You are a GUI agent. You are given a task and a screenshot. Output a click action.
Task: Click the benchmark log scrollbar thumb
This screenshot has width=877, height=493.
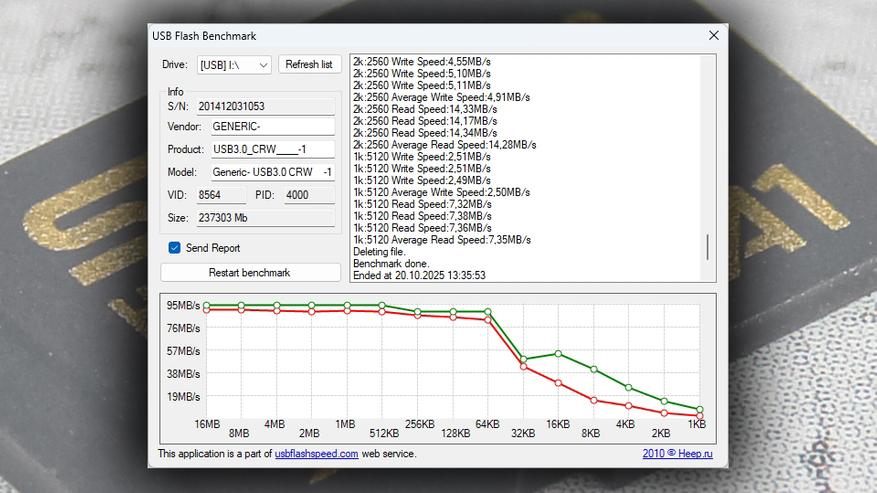(x=707, y=247)
